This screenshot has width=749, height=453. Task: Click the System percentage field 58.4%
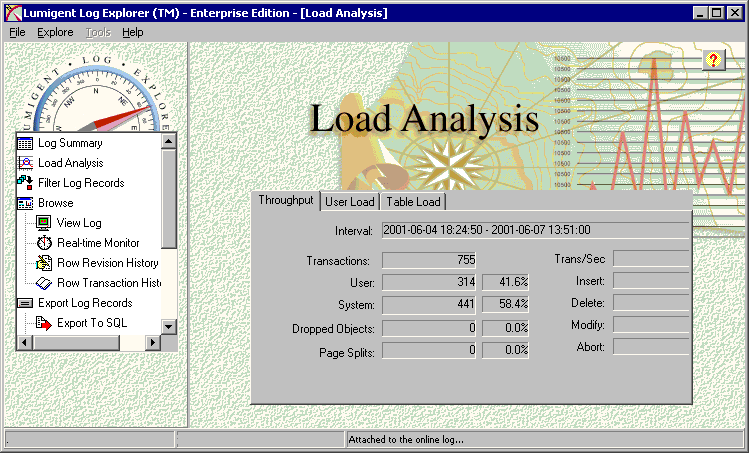pyautogui.click(x=505, y=304)
